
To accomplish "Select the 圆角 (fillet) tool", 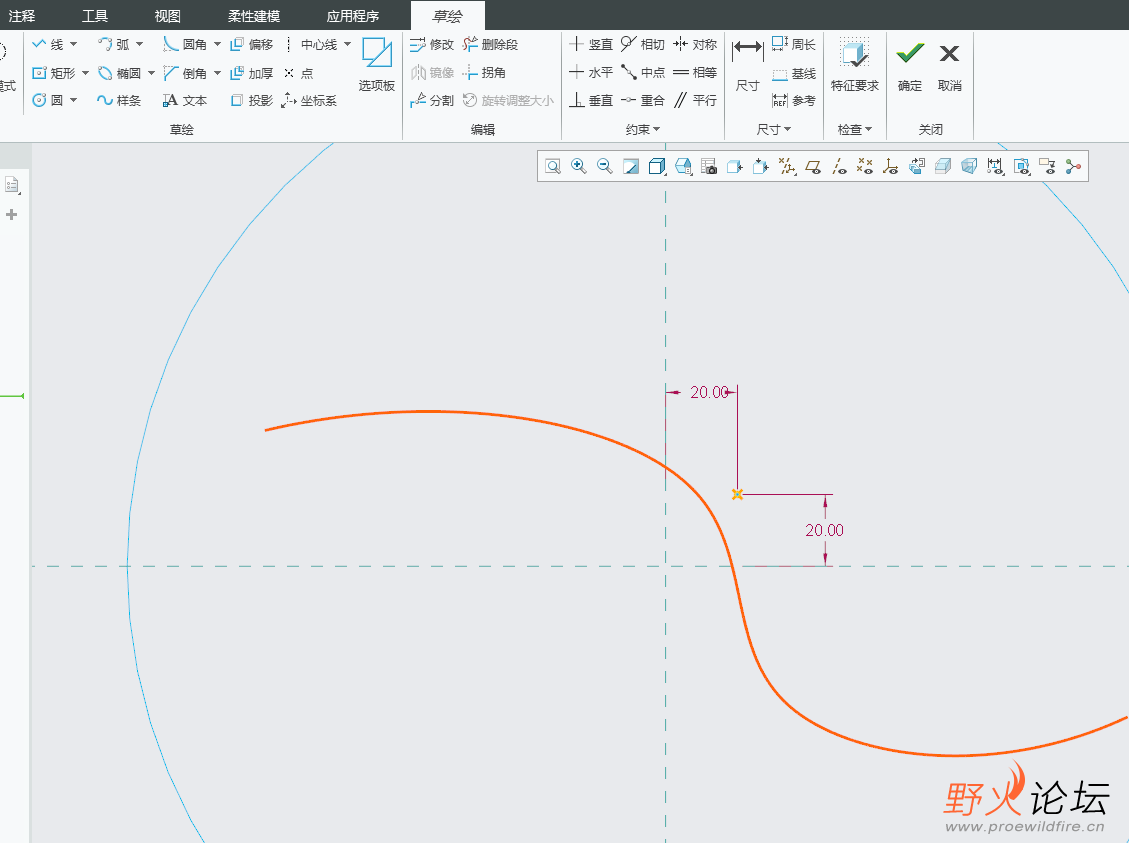I will click(185, 45).
